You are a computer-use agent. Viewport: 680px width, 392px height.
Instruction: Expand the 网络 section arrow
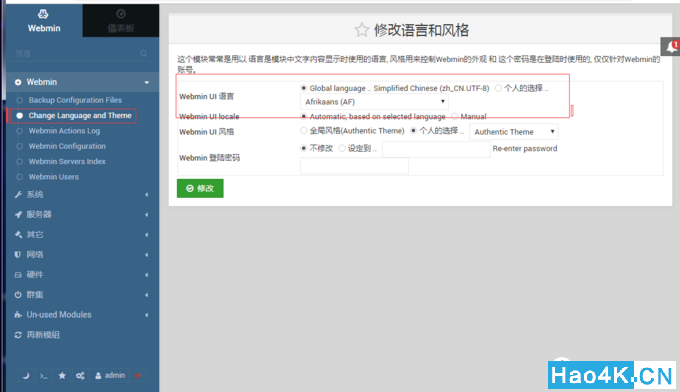147,255
